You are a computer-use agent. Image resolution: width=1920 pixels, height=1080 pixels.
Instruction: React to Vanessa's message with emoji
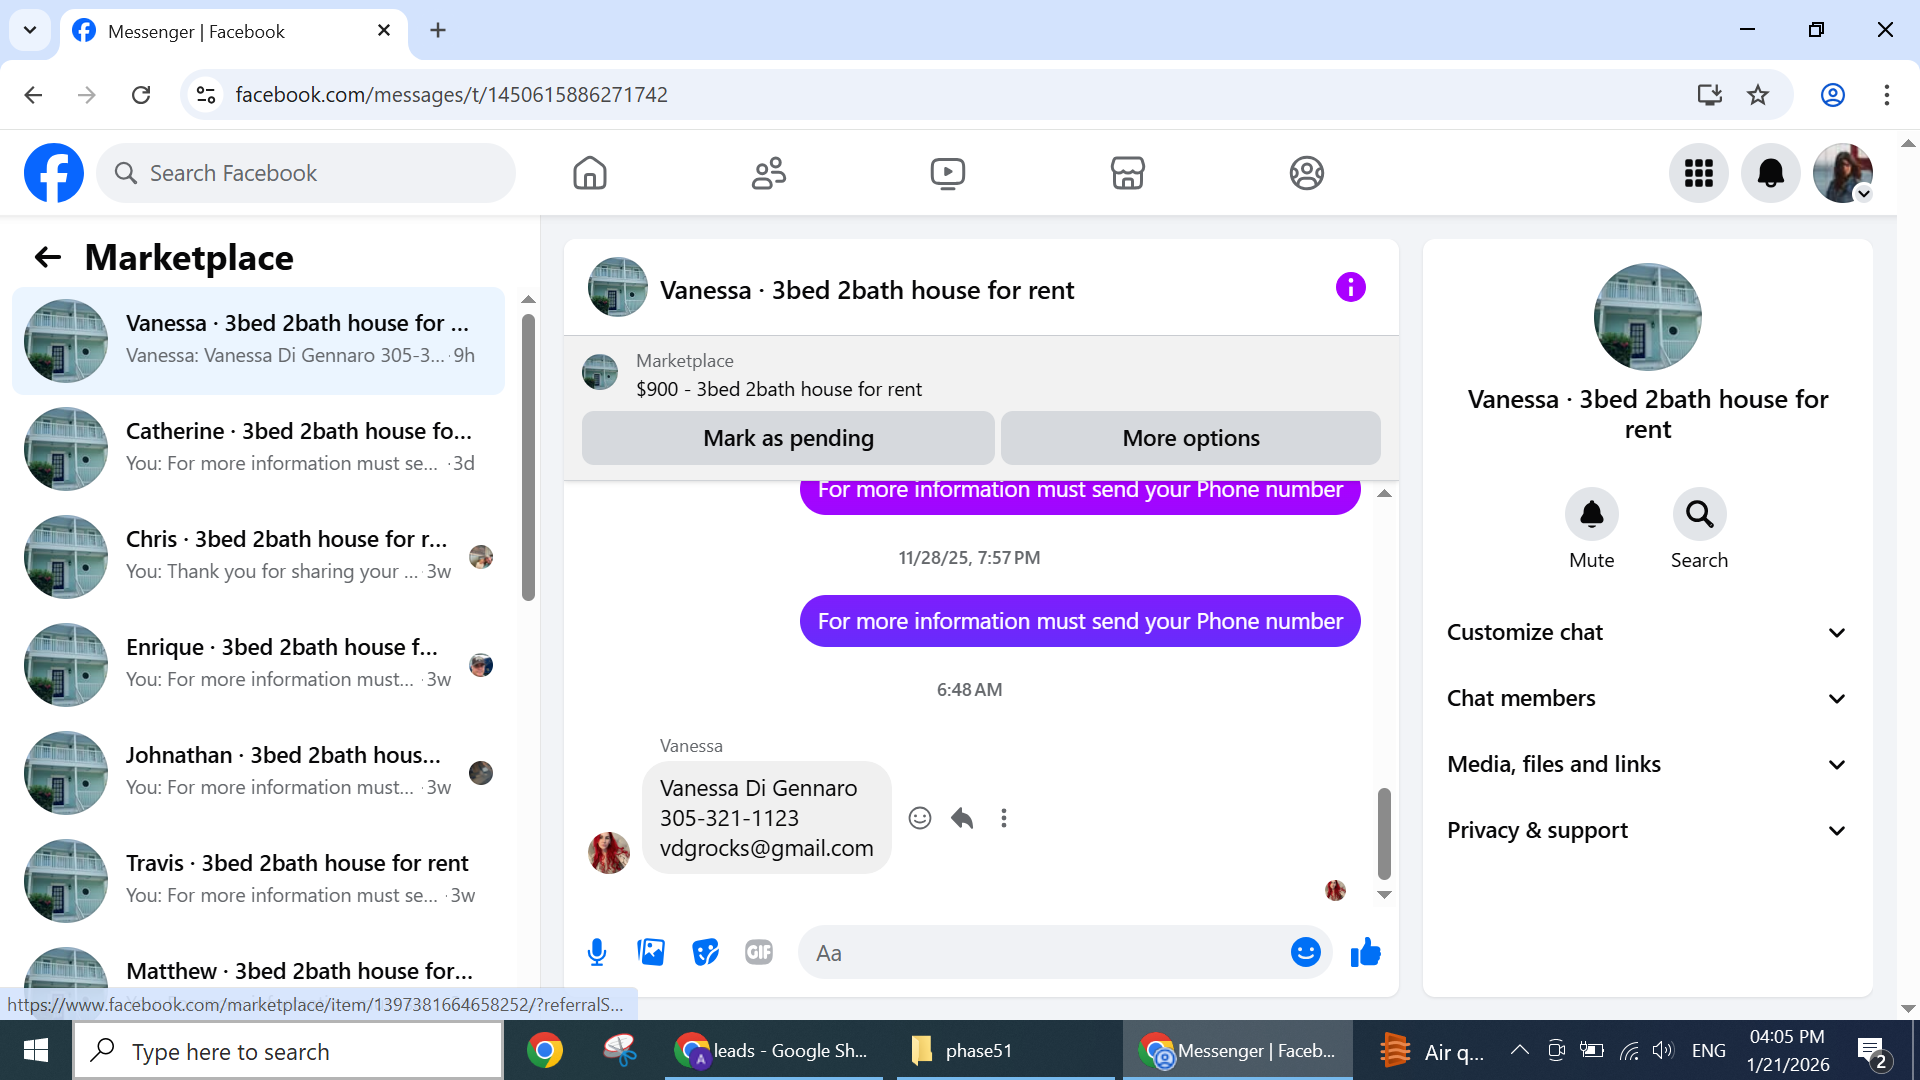tap(920, 818)
